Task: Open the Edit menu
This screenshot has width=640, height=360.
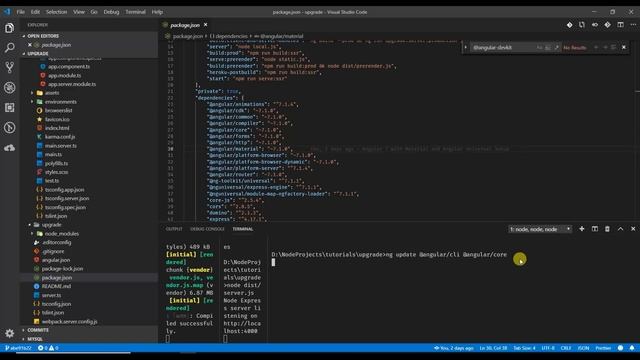Action: (x=35, y=12)
